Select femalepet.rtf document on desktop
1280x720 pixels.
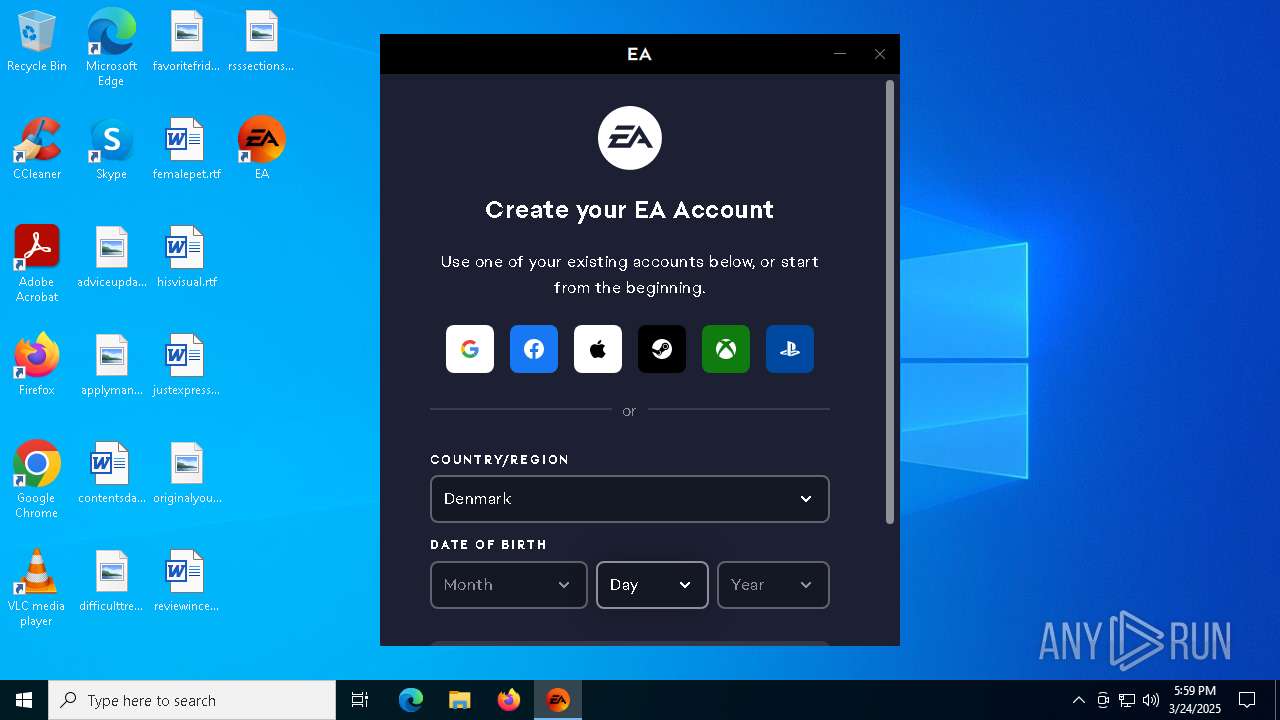click(x=186, y=149)
